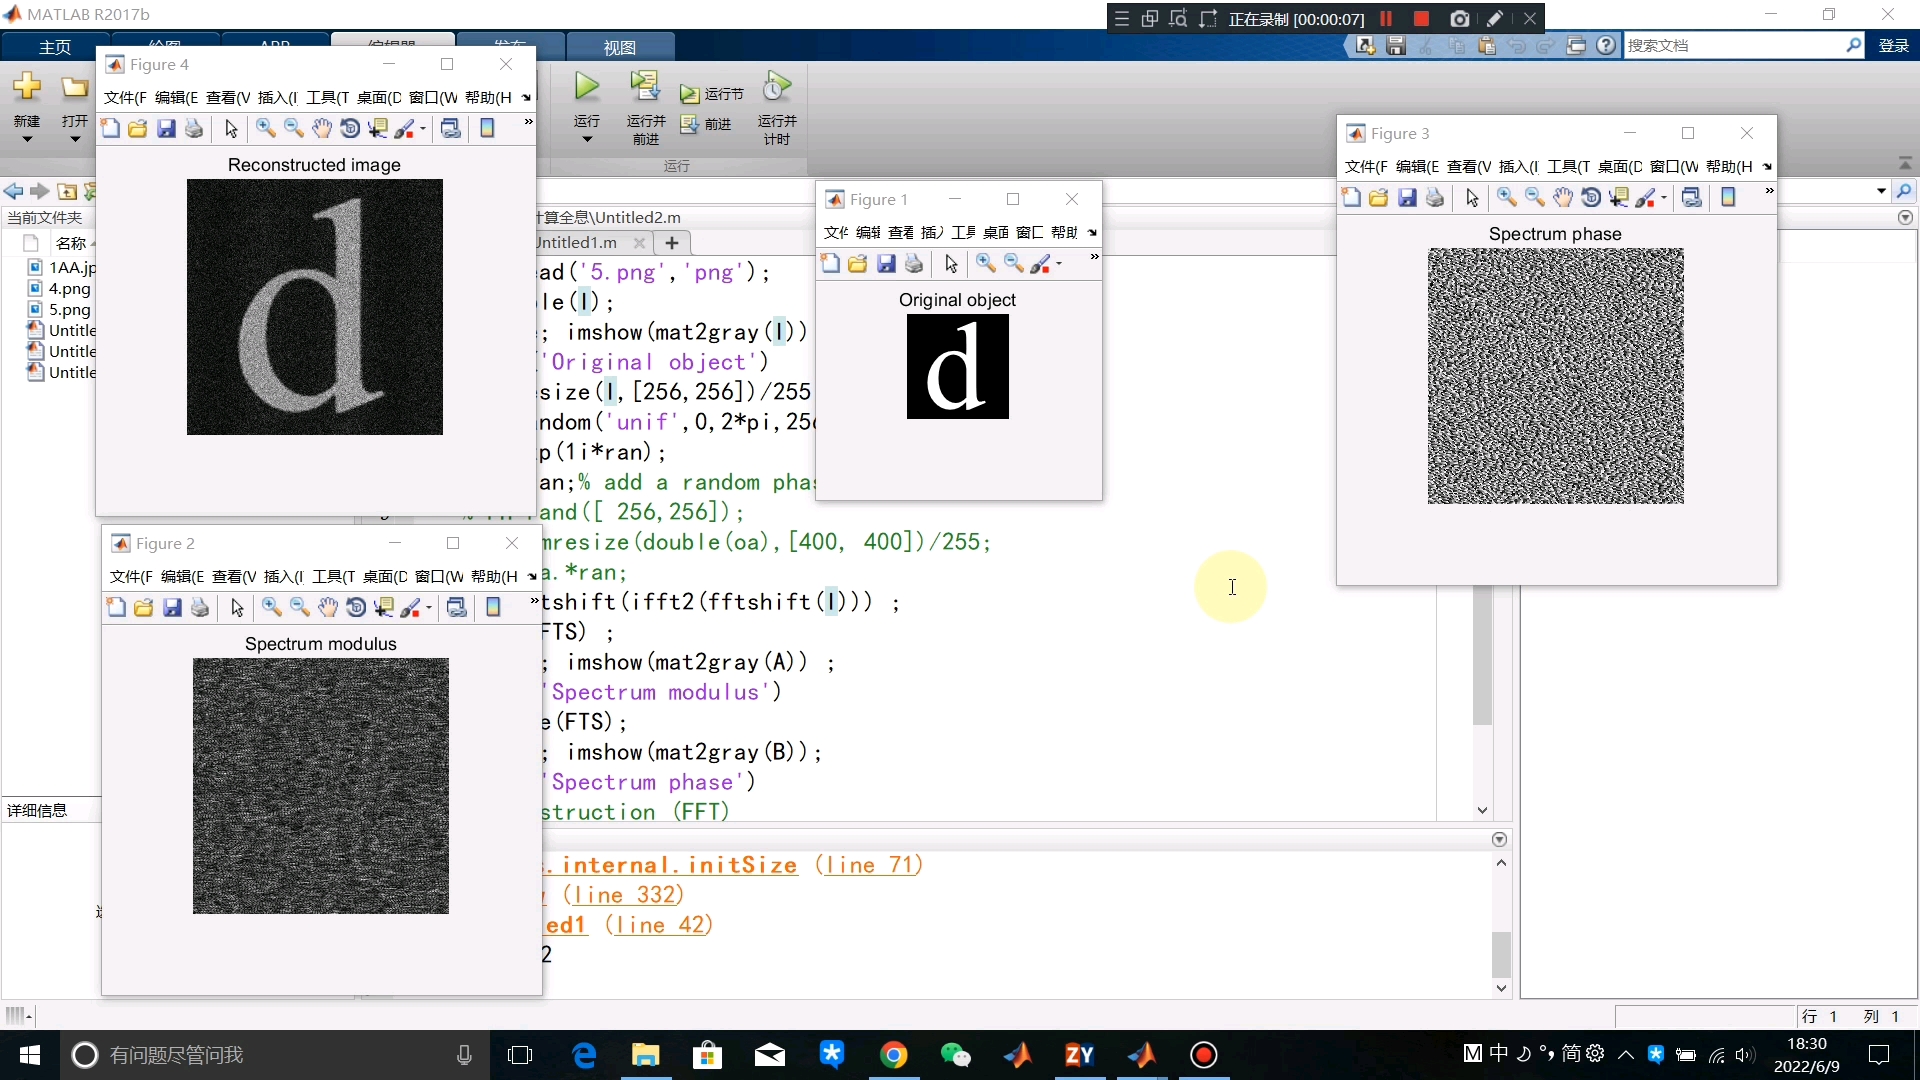Click green Run button in MATLAB editor

pyautogui.click(x=587, y=87)
